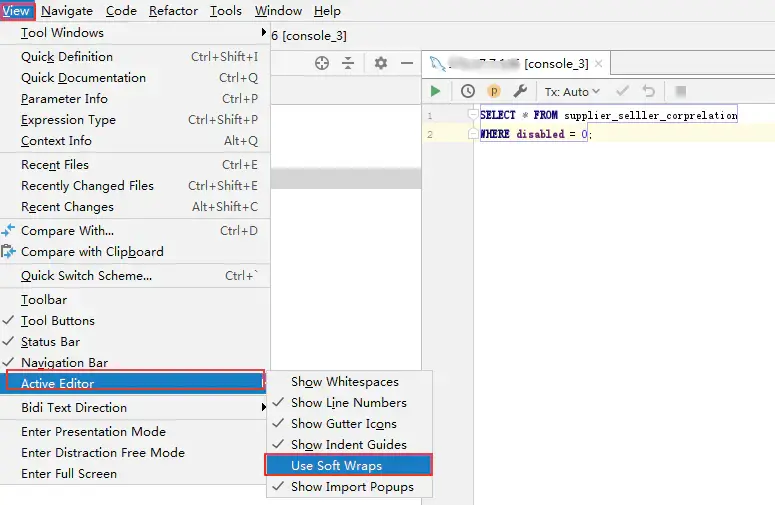Open the Navigate menu
775x505 pixels.
pos(67,10)
